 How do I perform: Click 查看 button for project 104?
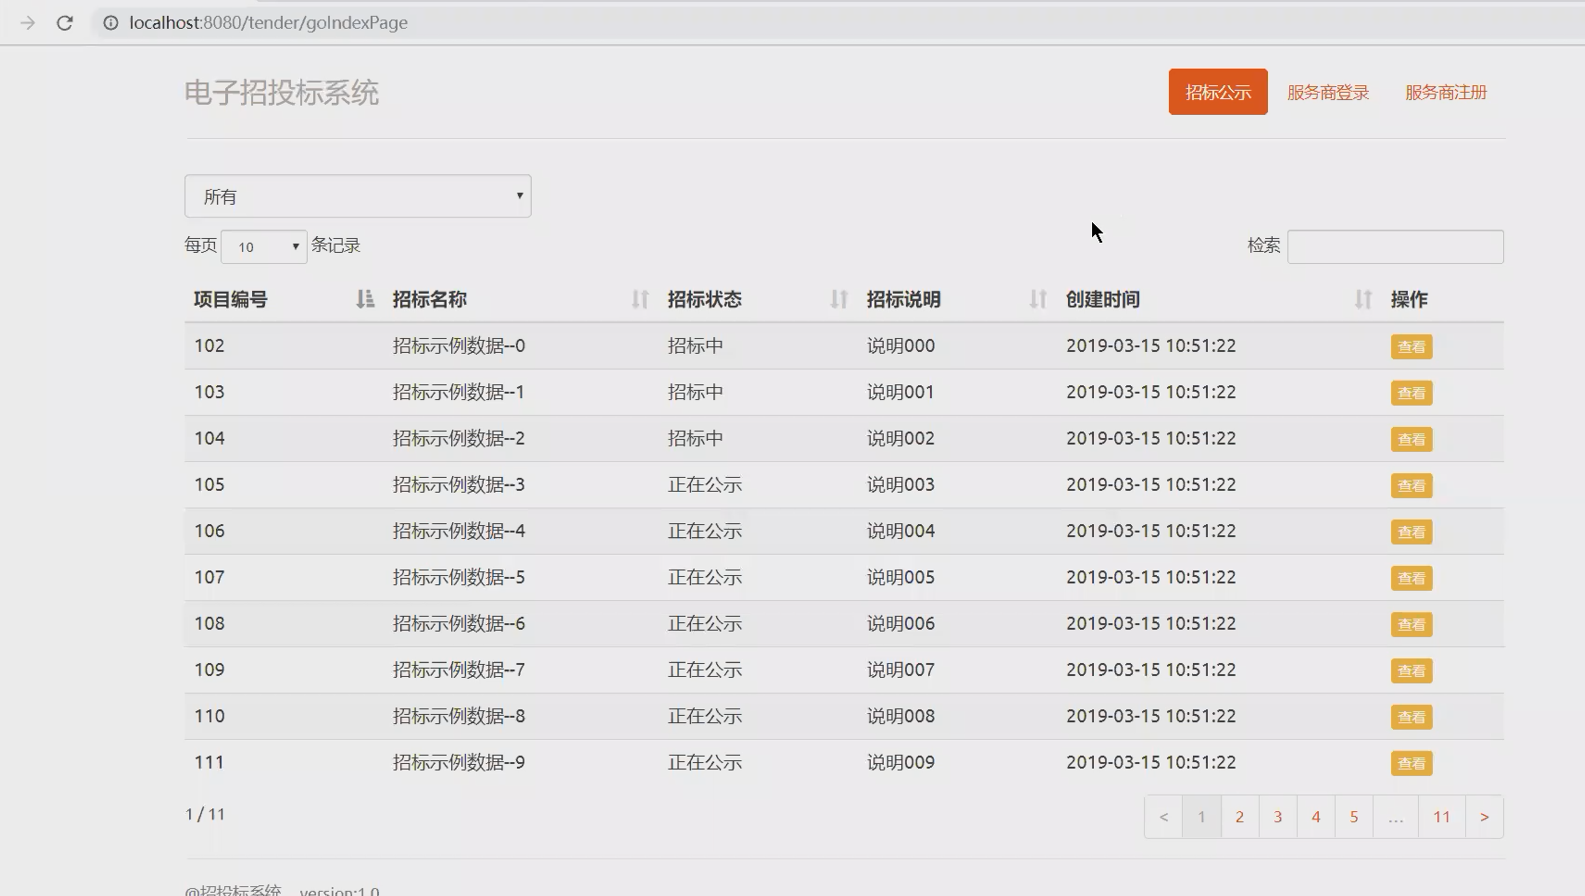(1411, 439)
